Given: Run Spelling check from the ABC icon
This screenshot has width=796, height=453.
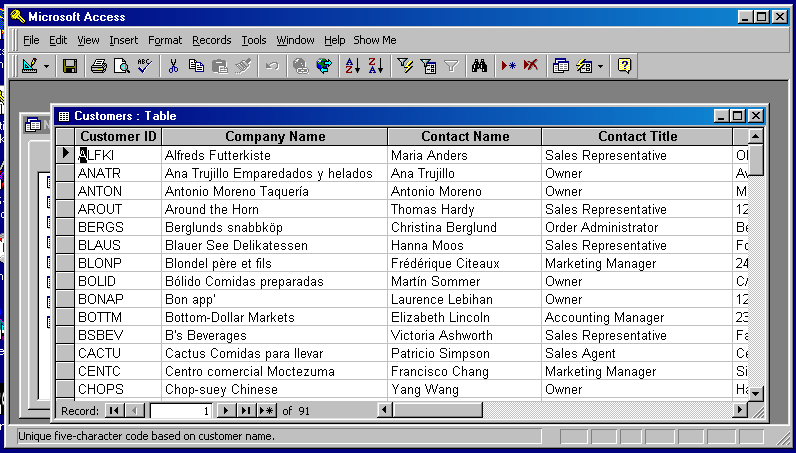Looking at the screenshot, I should click(145, 66).
